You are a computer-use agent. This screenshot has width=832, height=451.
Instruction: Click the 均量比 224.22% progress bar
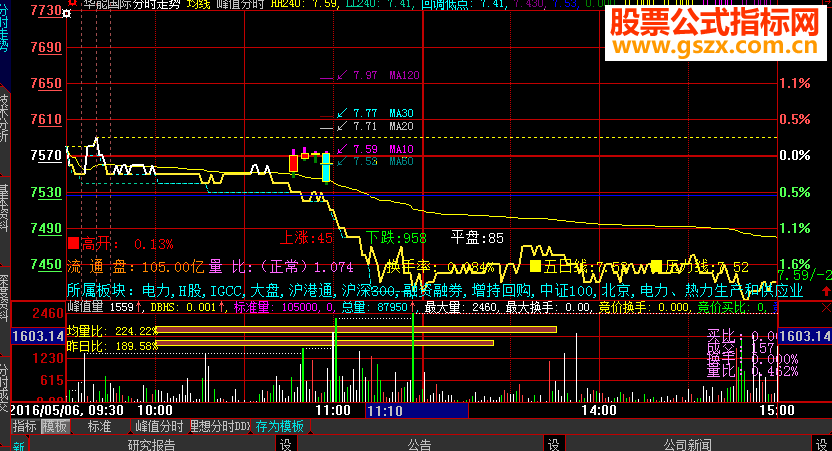356,329
